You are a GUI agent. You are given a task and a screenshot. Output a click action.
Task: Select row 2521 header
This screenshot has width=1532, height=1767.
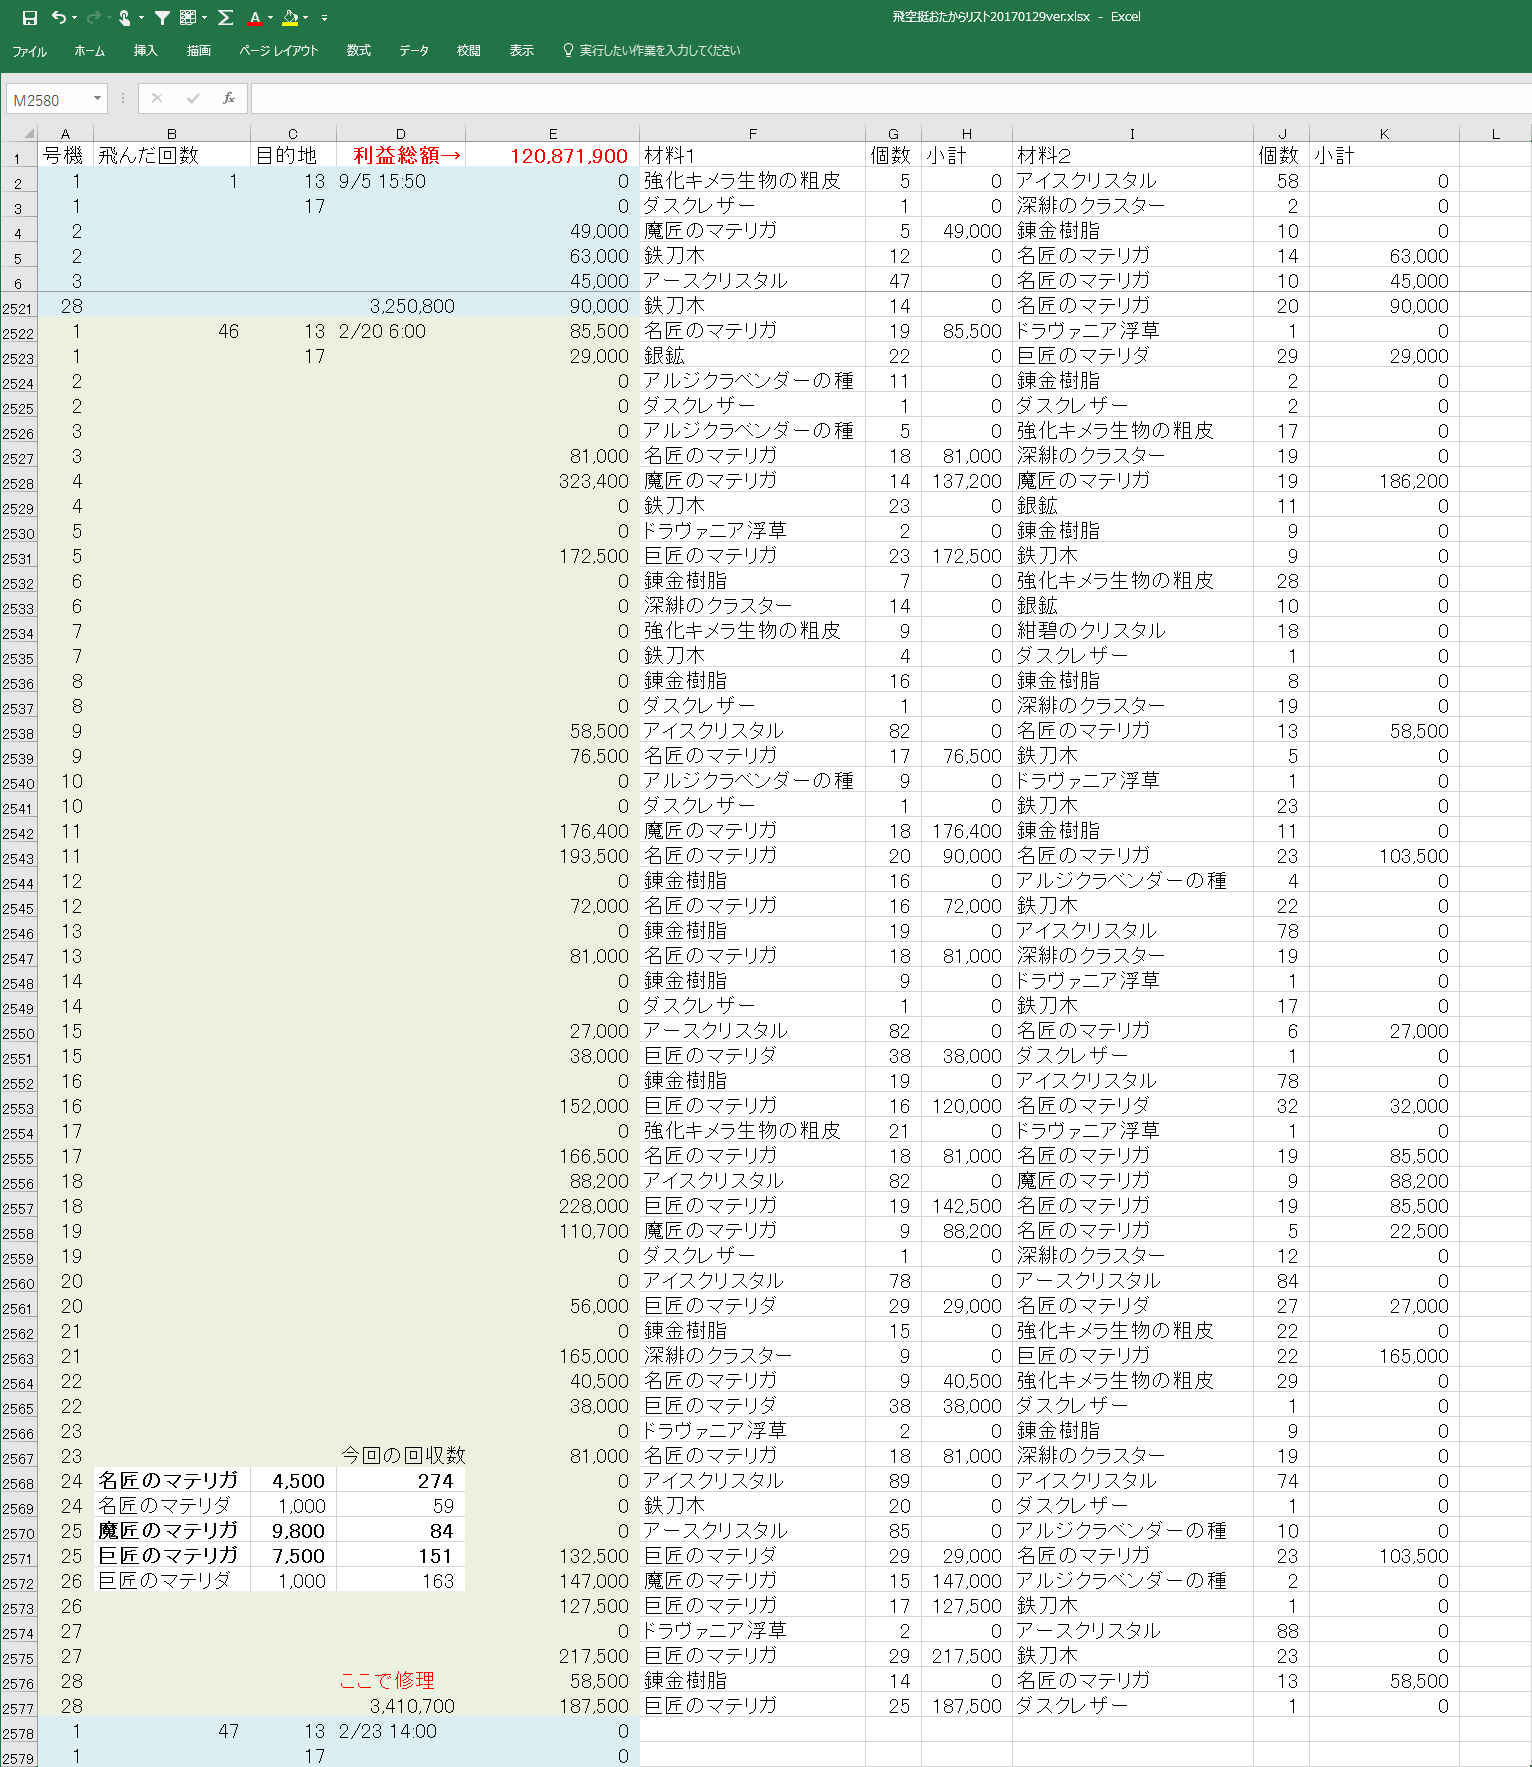pyautogui.click(x=18, y=308)
